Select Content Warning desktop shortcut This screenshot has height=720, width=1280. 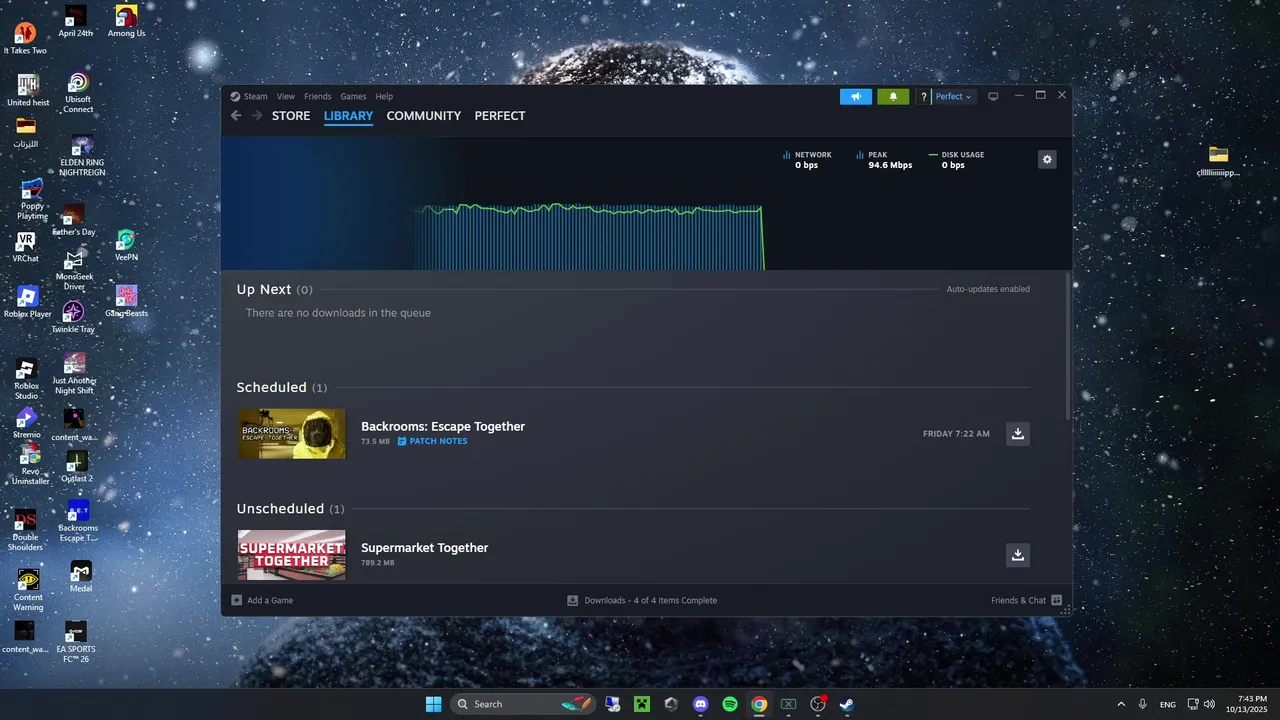pos(28,590)
